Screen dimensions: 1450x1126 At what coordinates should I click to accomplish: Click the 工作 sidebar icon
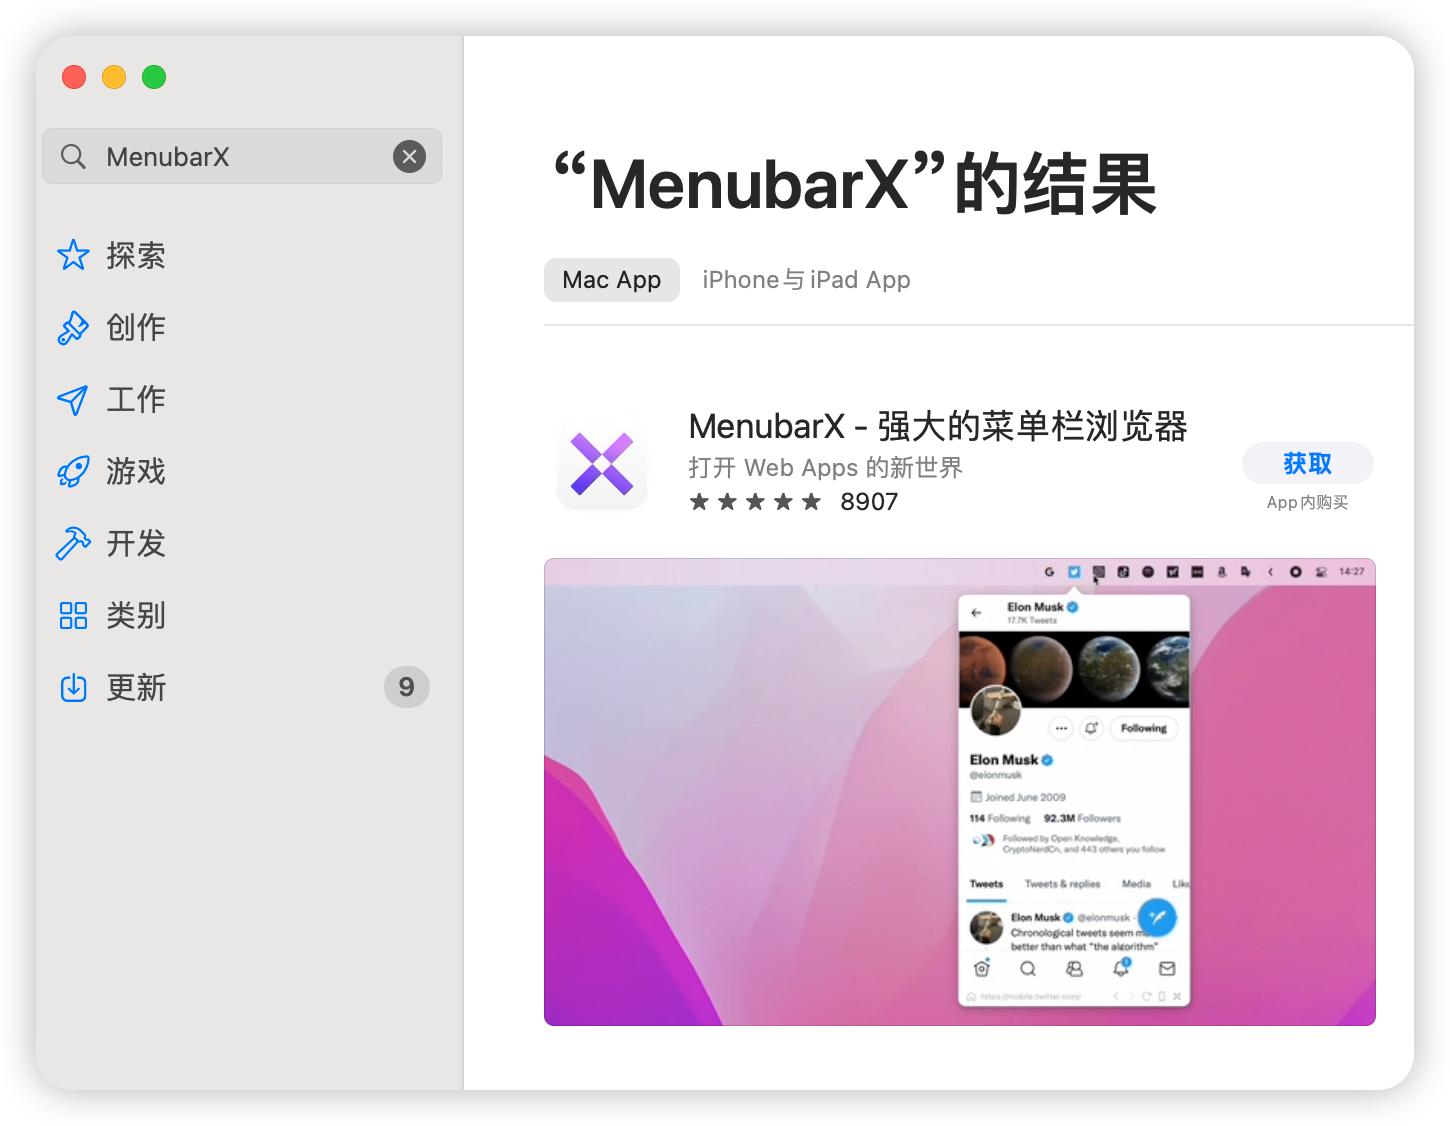(x=73, y=400)
